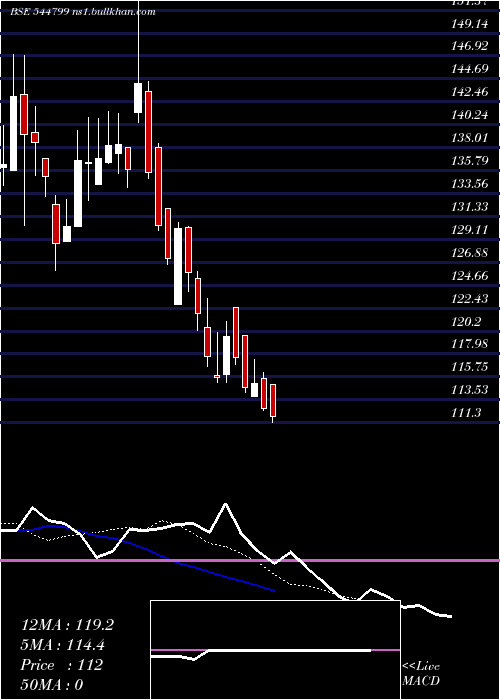Click the 117.98 price axis label
Screen dimensions: 500x700
[x=470, y=344]
